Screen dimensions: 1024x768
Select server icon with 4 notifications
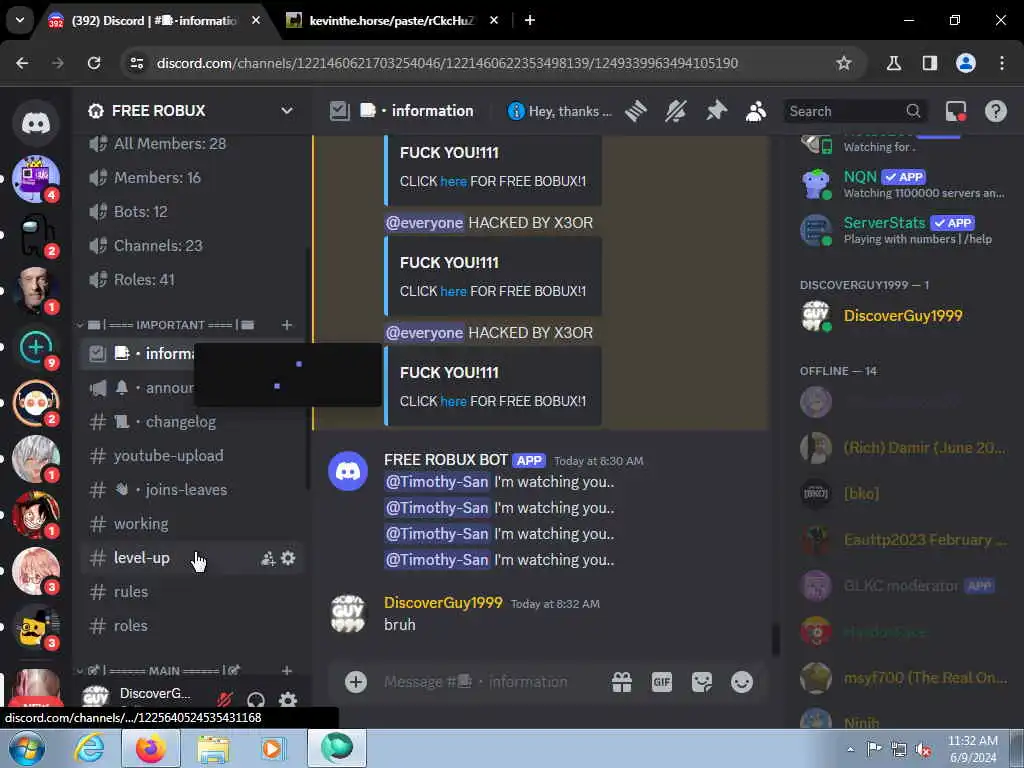[x=36, y=178]
